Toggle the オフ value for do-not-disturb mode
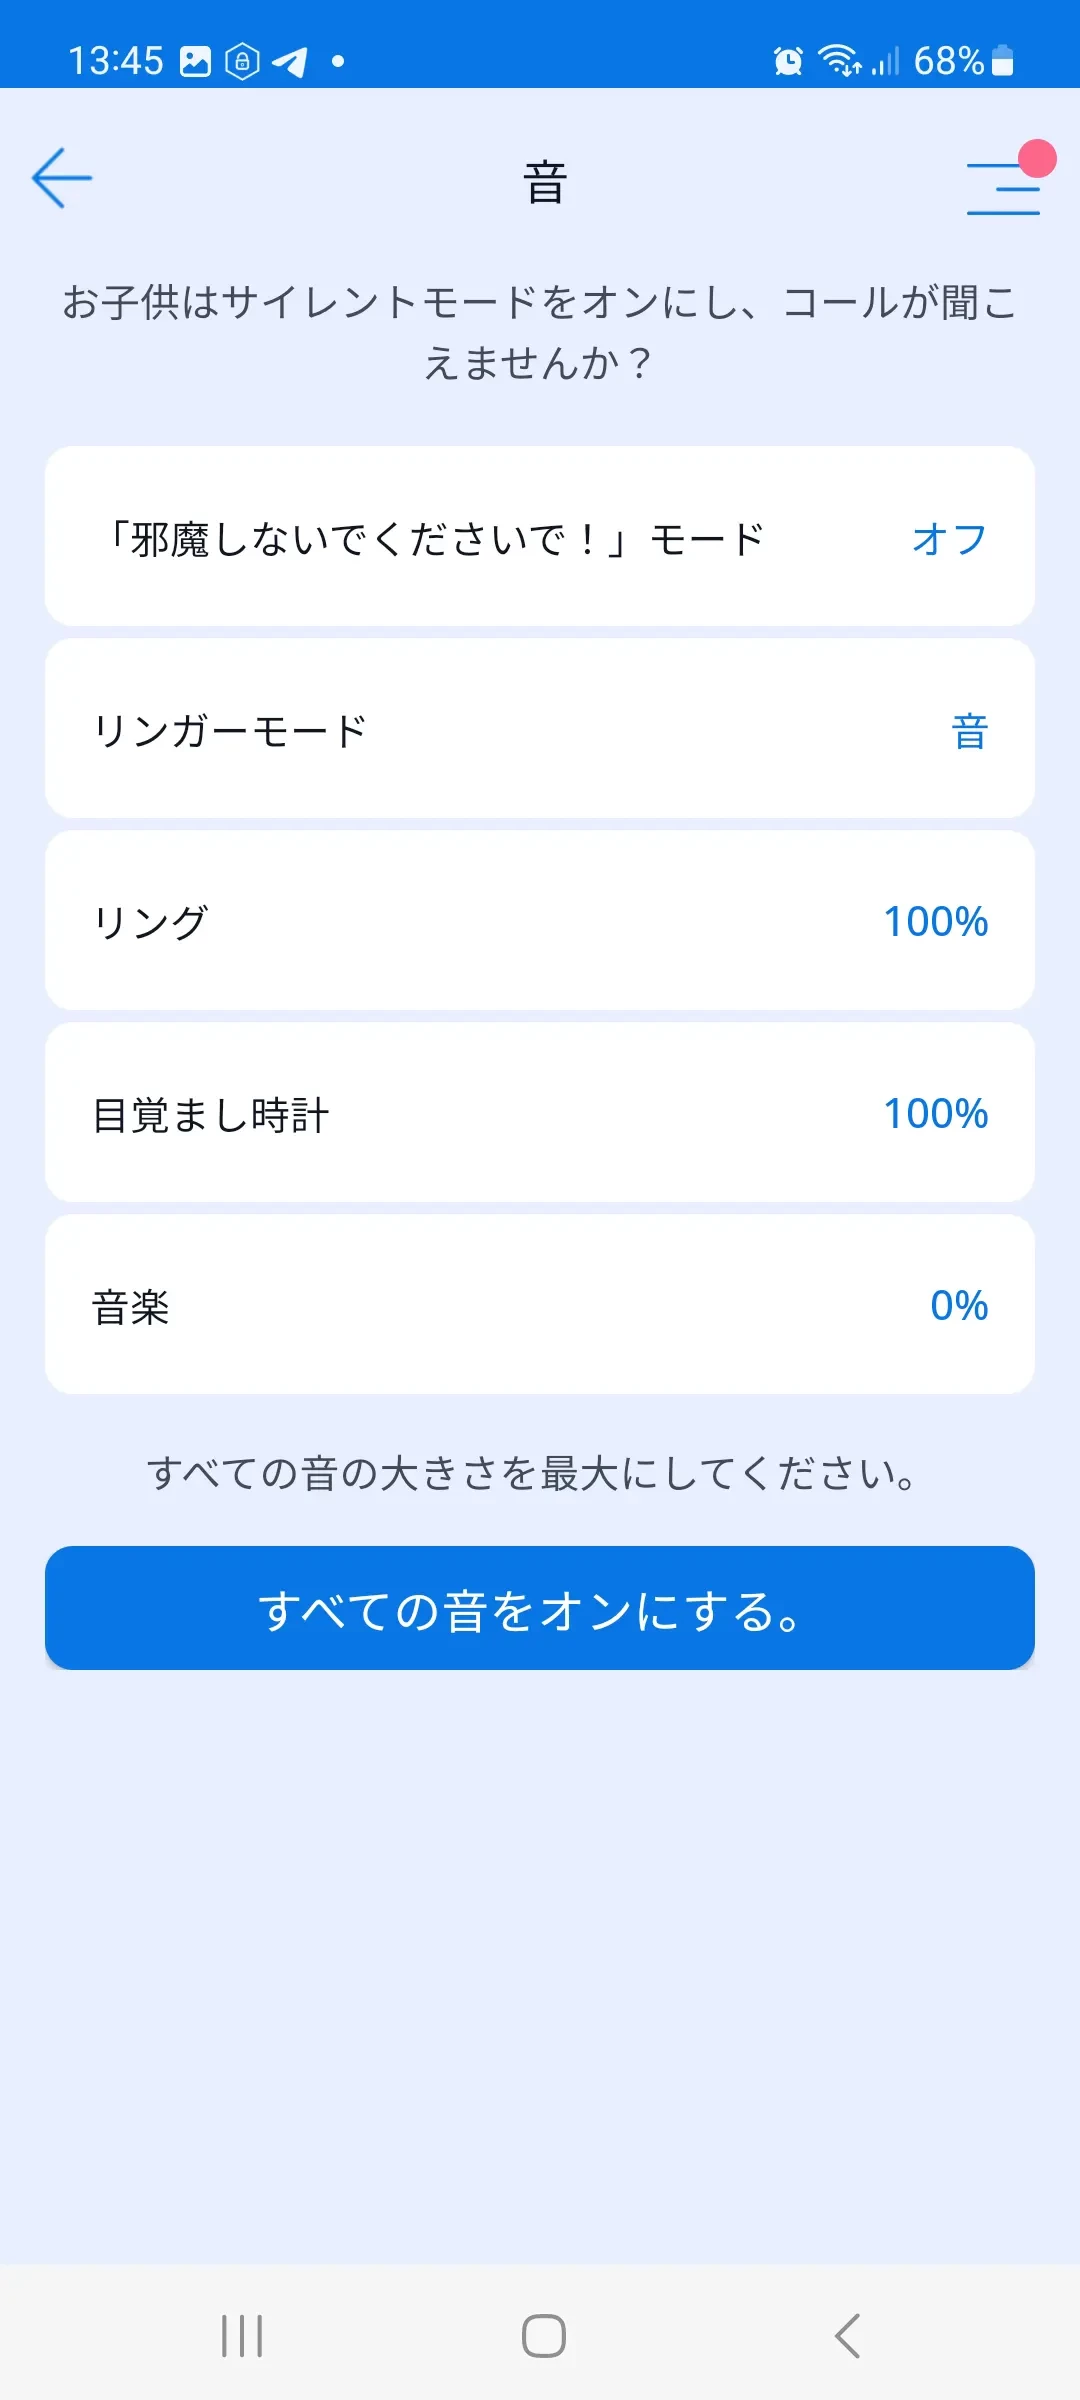Screen dimensions: 1080x2400 click(x=949, y=539)
